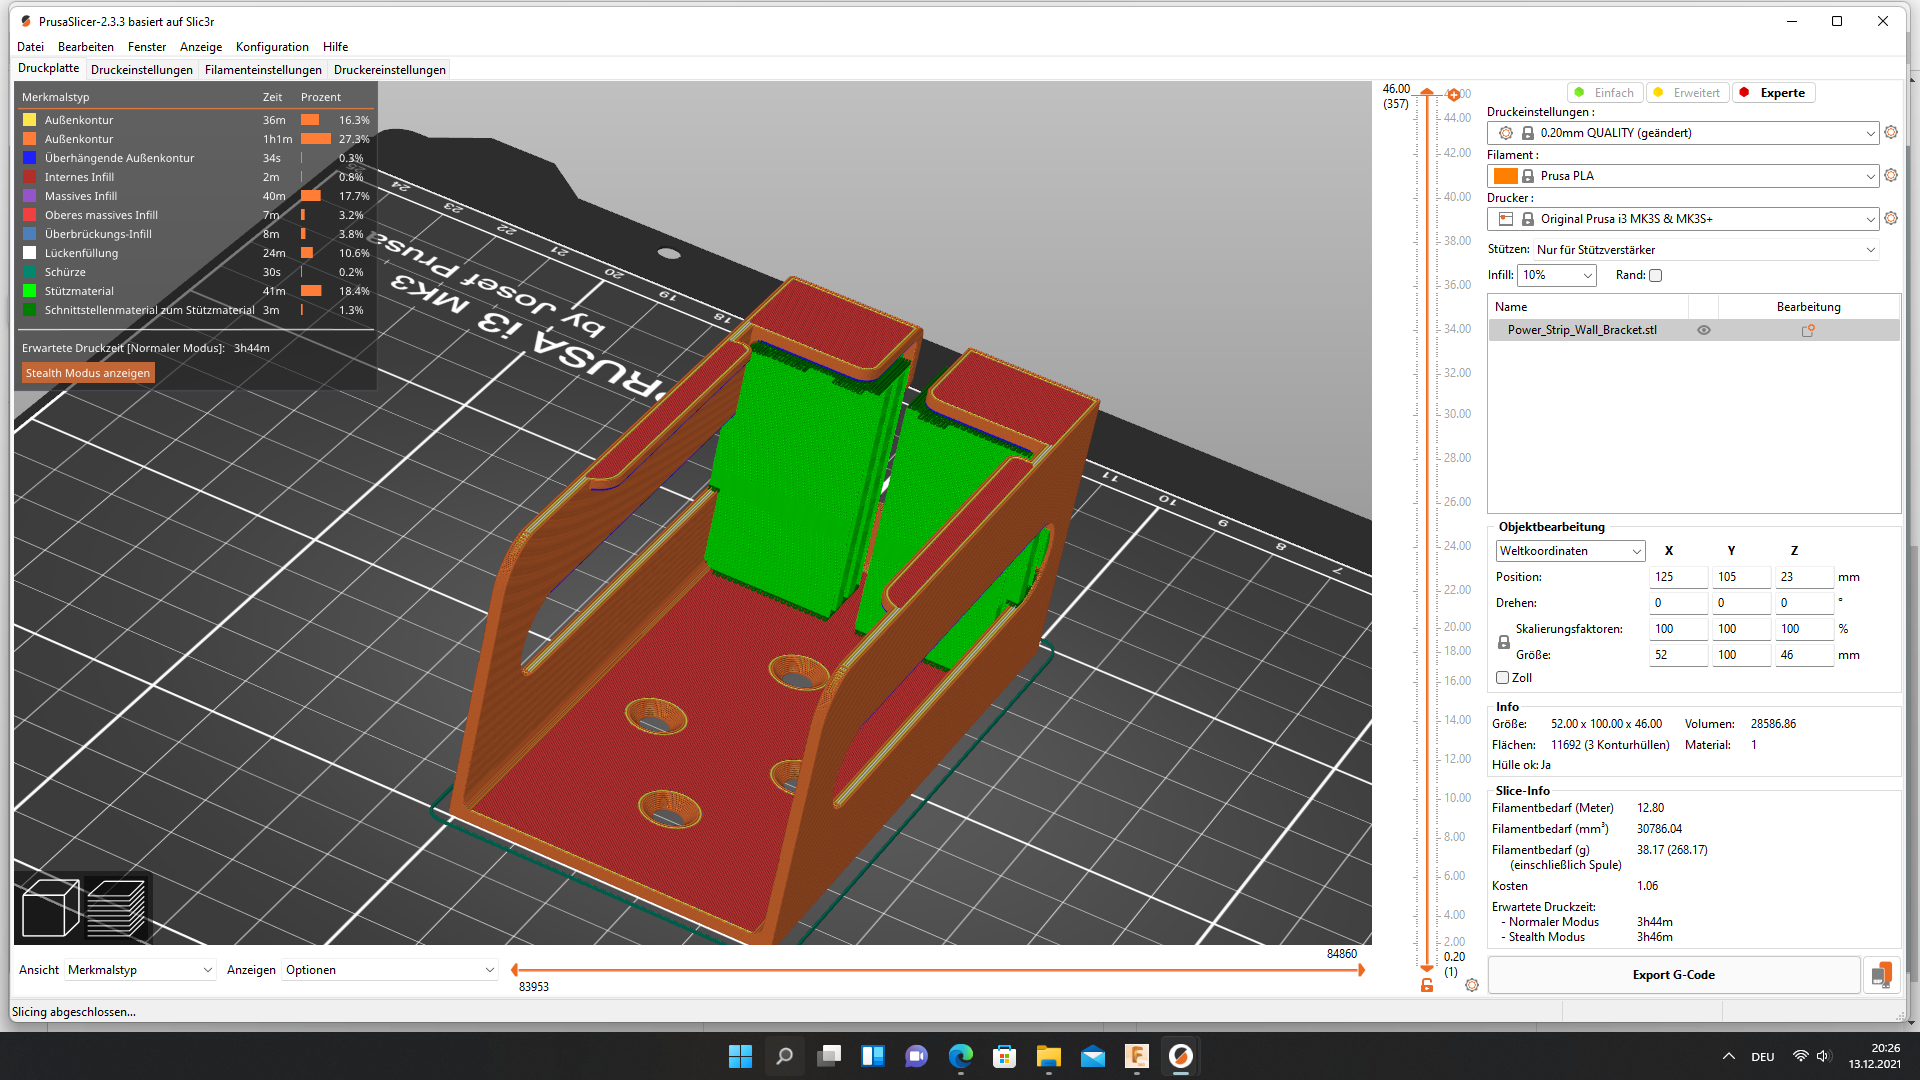The image size is (1920, 1080).
Task: Open print settings gear icon beside quality preset
Action: click(1890, 132)
